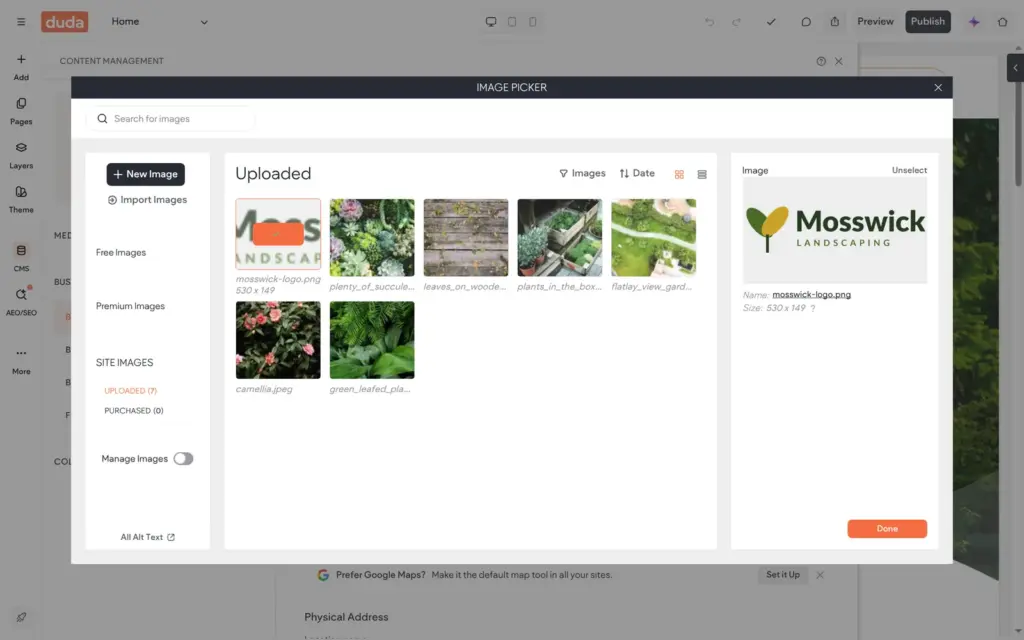Click Set it Up for Google Maps
Screen dimensions: 1024x640
[x=782, y=575]
